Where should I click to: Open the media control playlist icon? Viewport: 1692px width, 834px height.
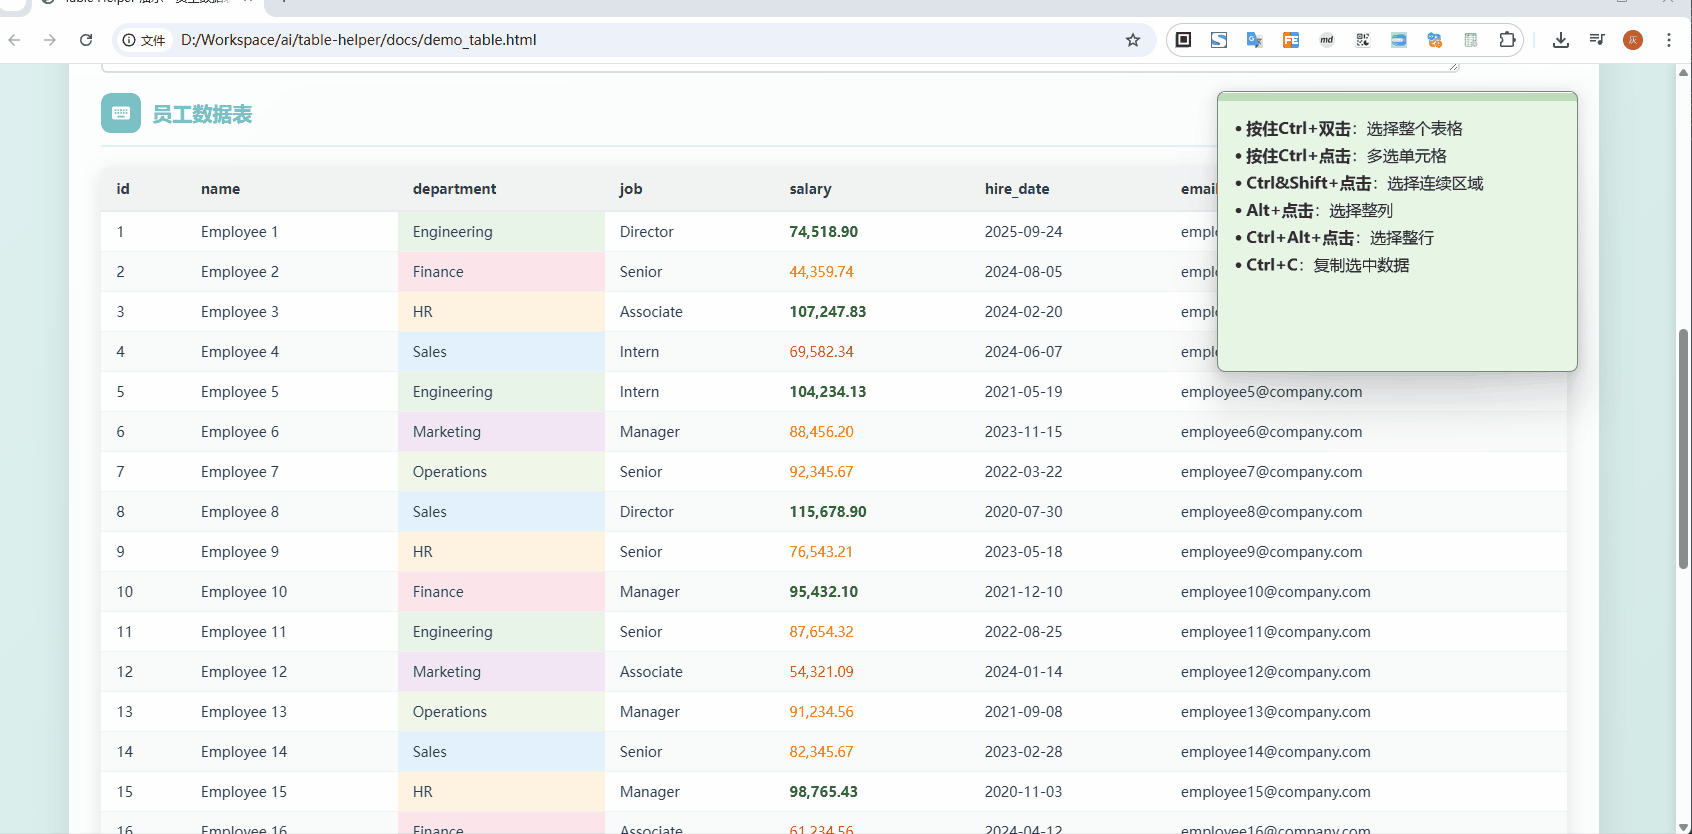click(x=1597, y=40)
